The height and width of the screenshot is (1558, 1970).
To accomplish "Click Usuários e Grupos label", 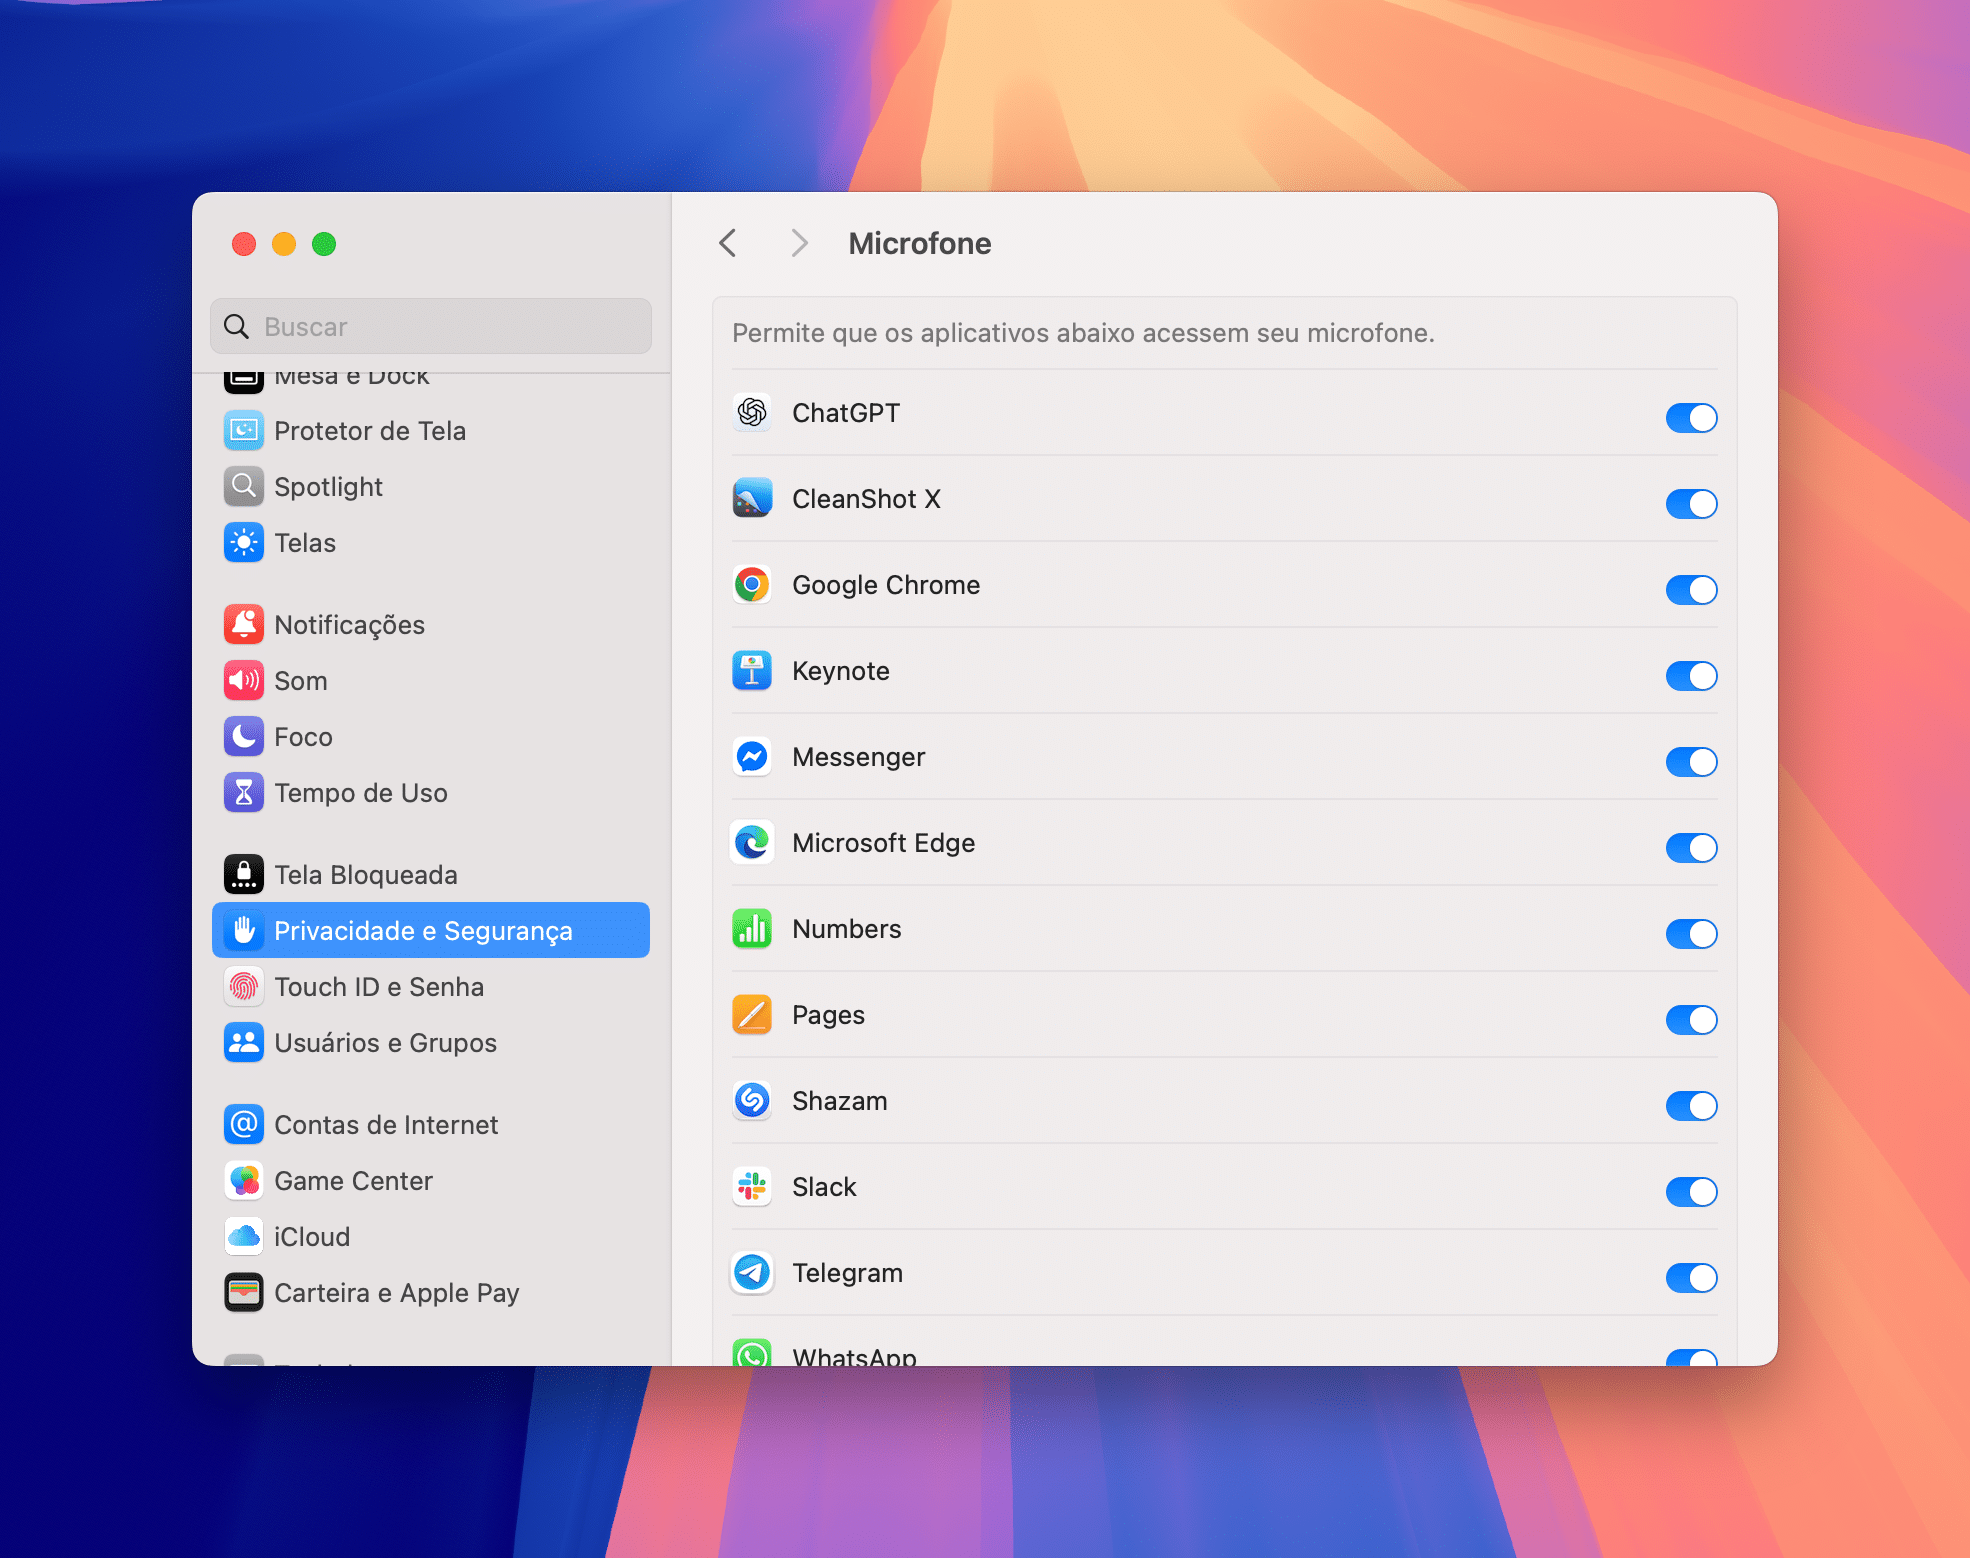I will 385,1043.
